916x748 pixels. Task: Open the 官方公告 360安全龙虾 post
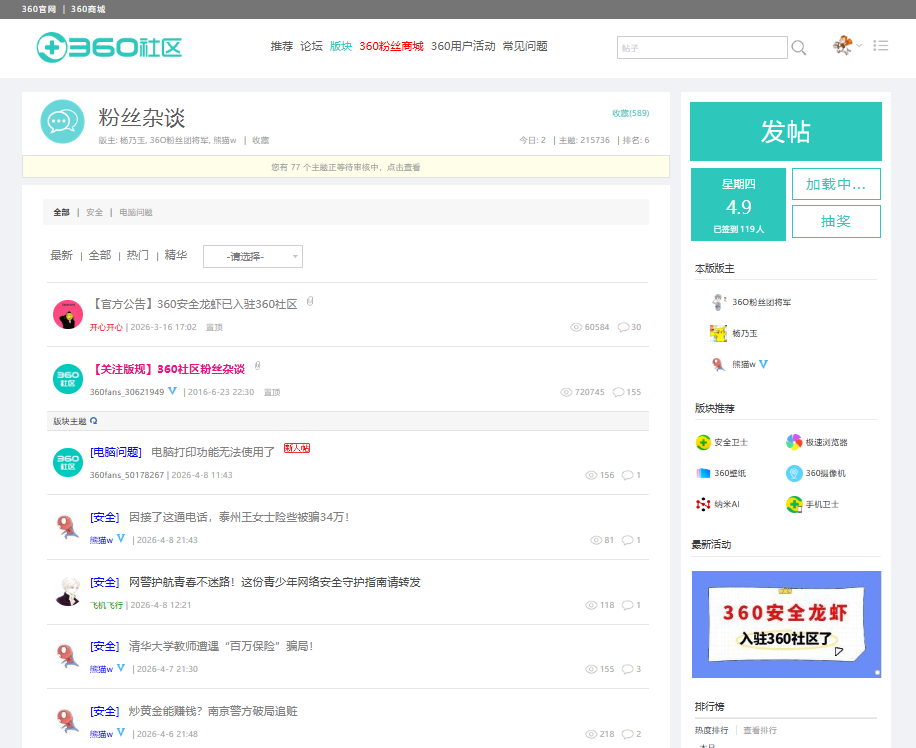pos(194,304)
